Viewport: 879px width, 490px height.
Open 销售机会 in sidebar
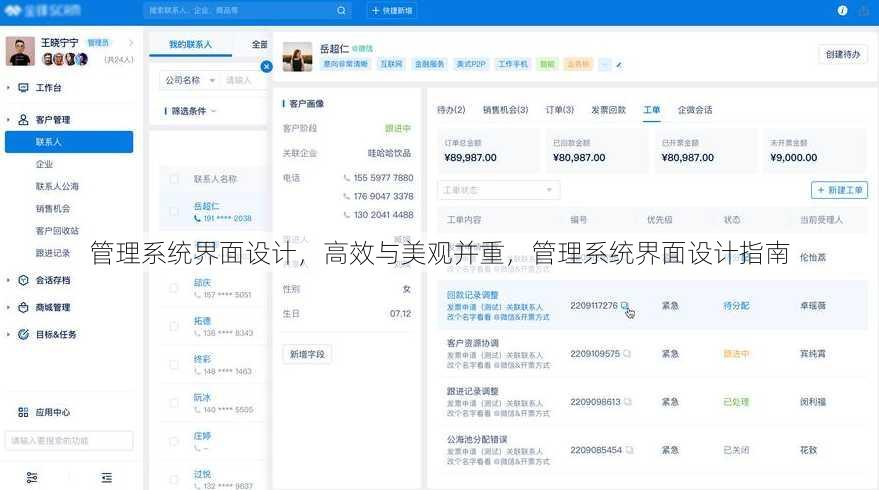53,209
